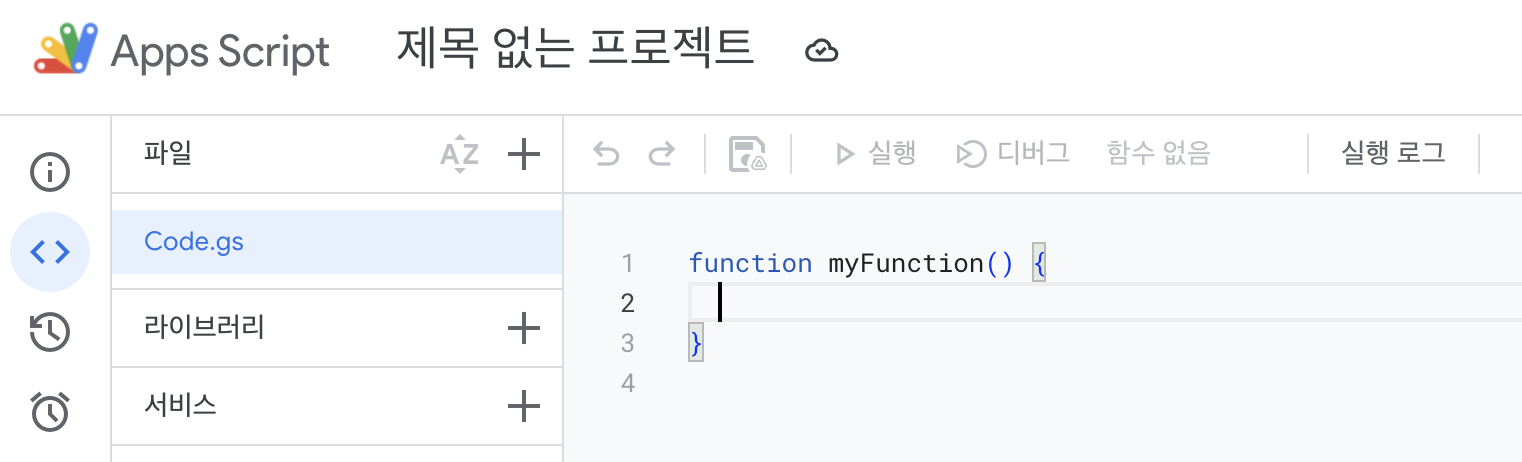Select the Editor code icon in sidebar

[x=50, y=252]
